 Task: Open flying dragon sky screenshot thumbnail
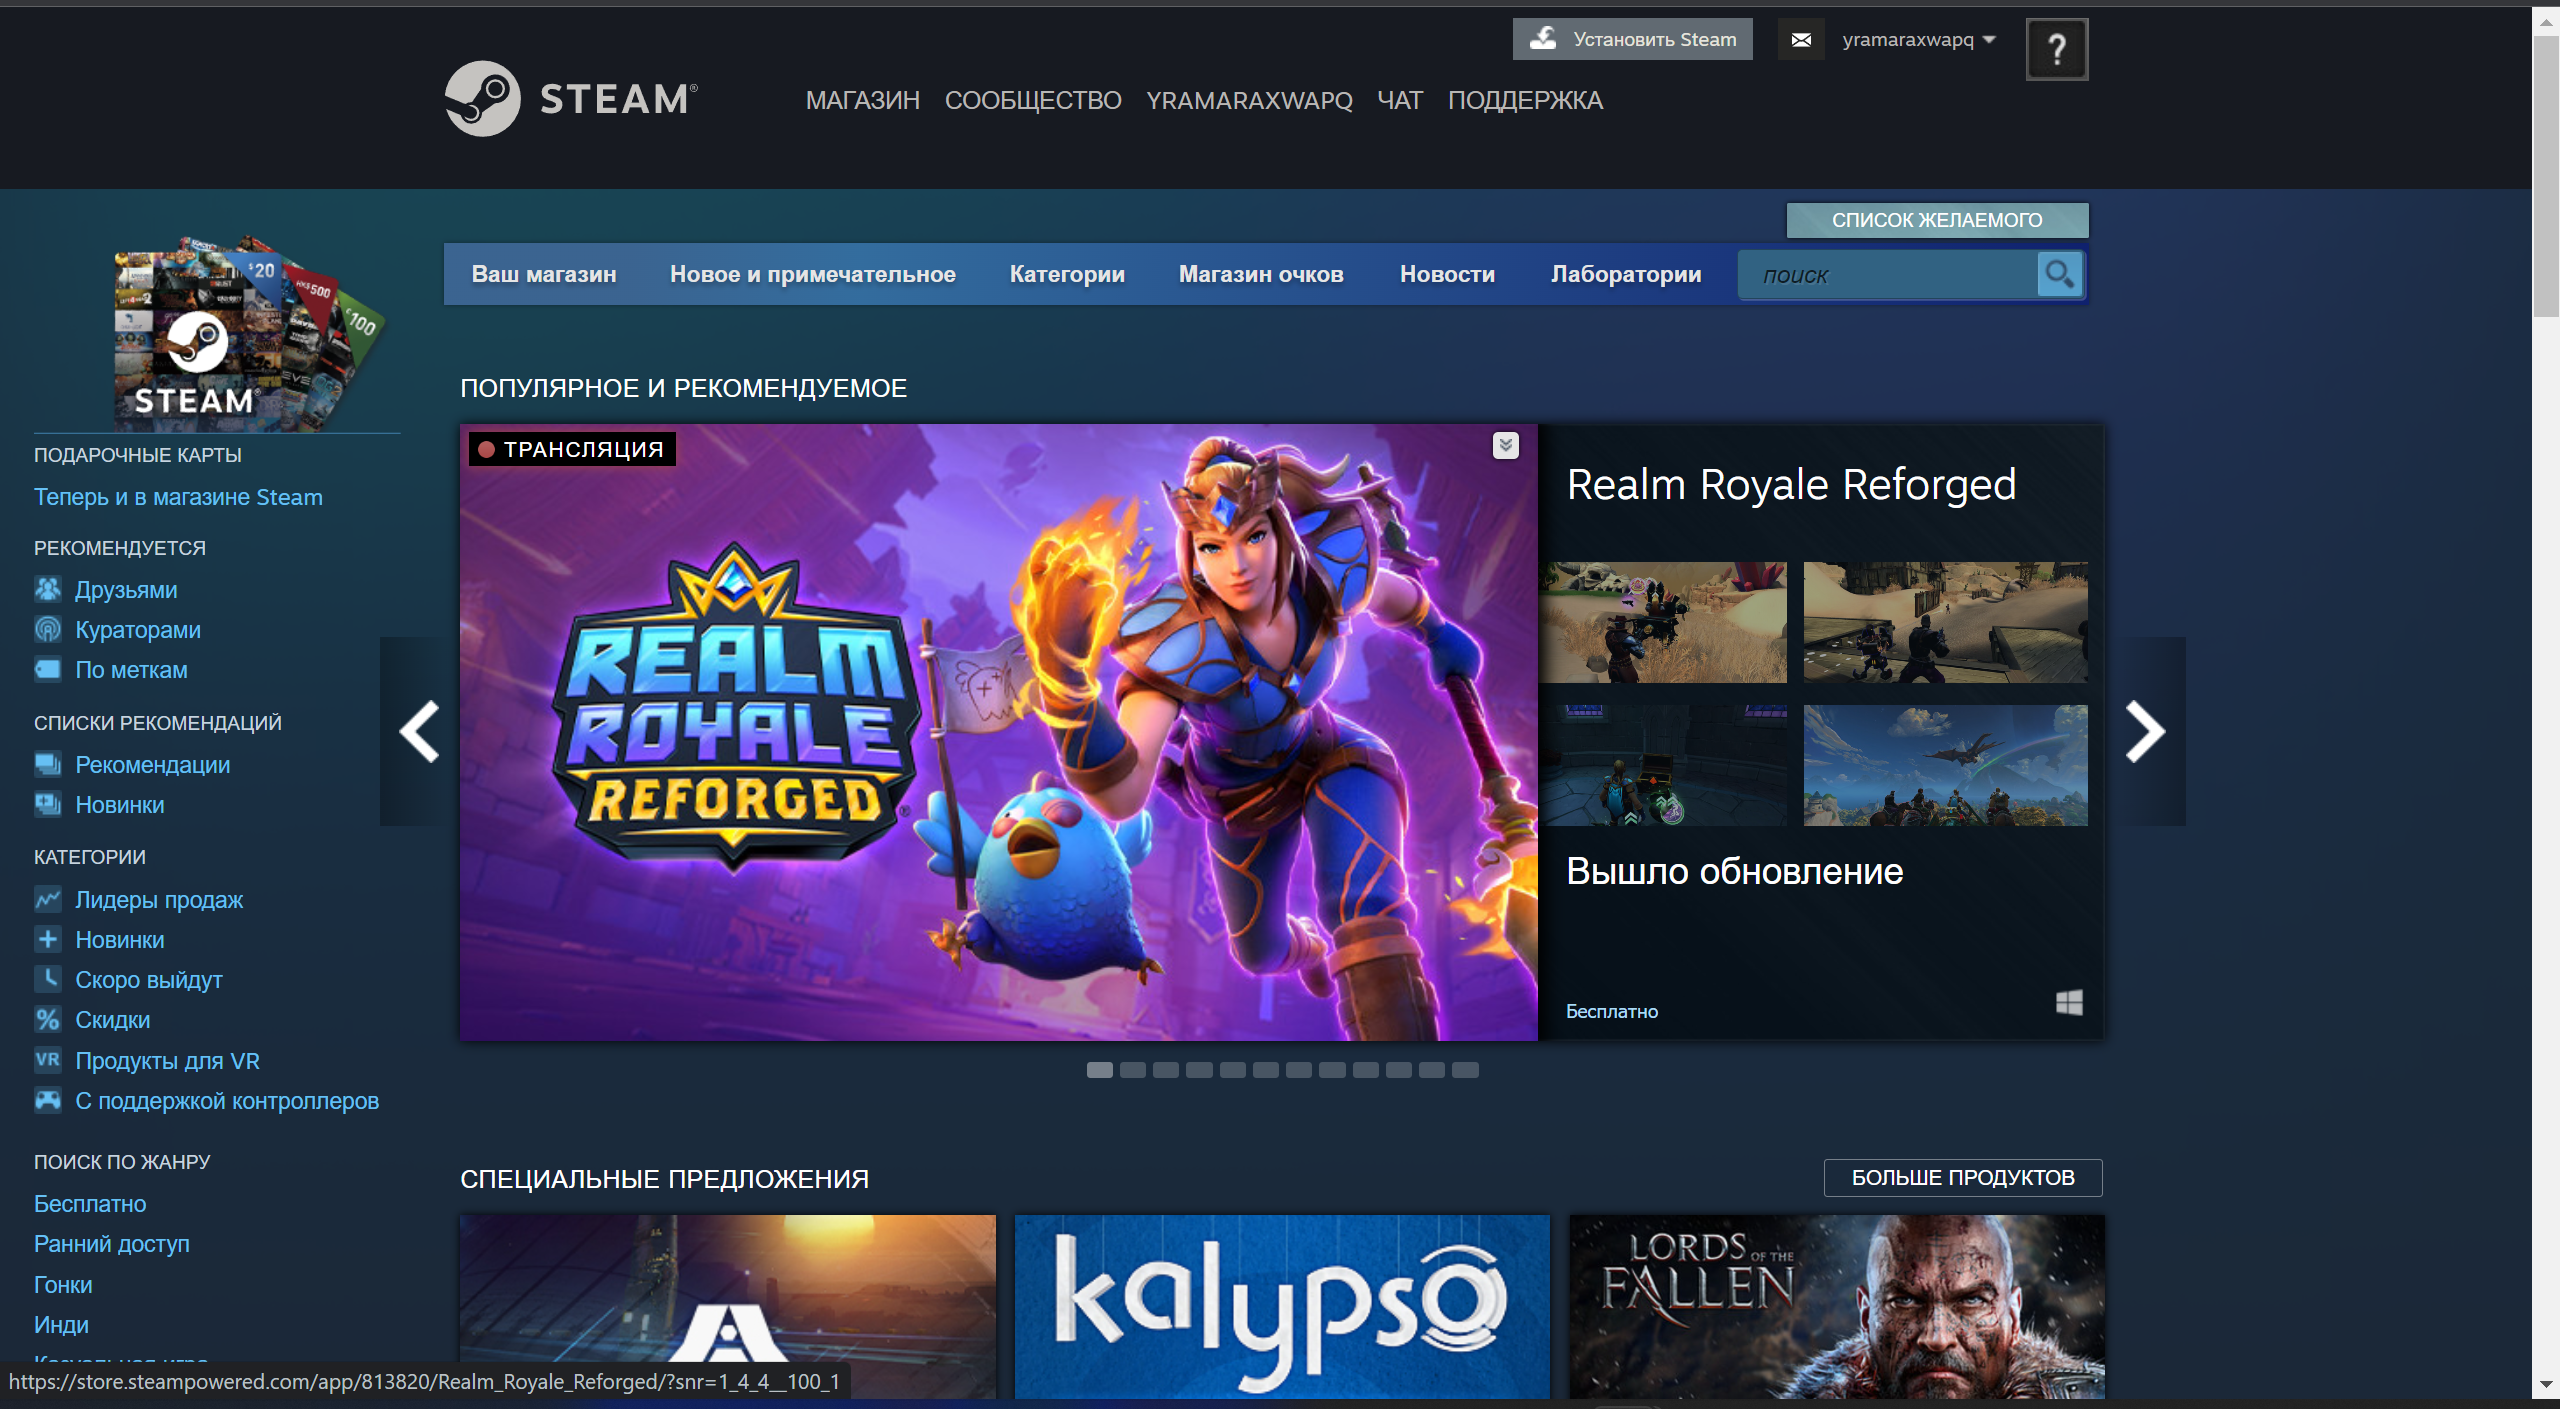(x=1945, y=765)
